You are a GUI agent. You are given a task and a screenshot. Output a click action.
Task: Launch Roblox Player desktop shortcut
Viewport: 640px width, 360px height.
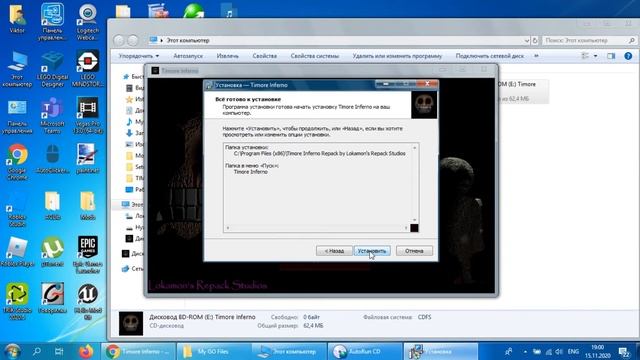point(17,252)
